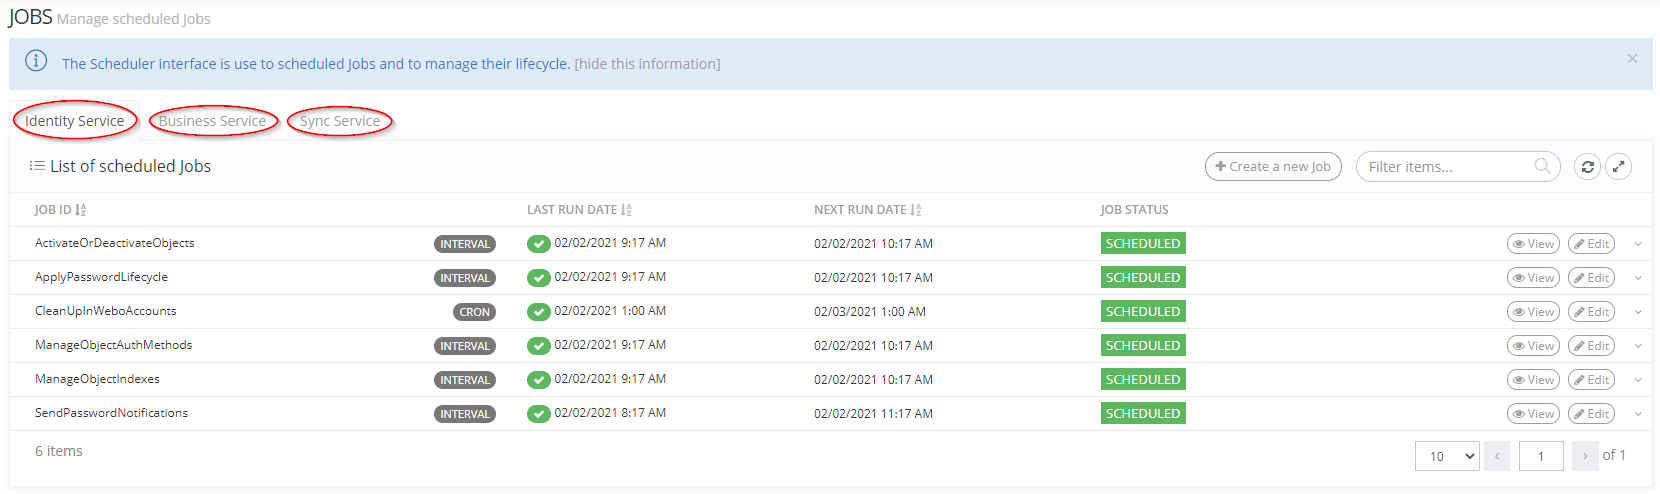
Task: Click Create a new Job button
Action: (1273, 167)
